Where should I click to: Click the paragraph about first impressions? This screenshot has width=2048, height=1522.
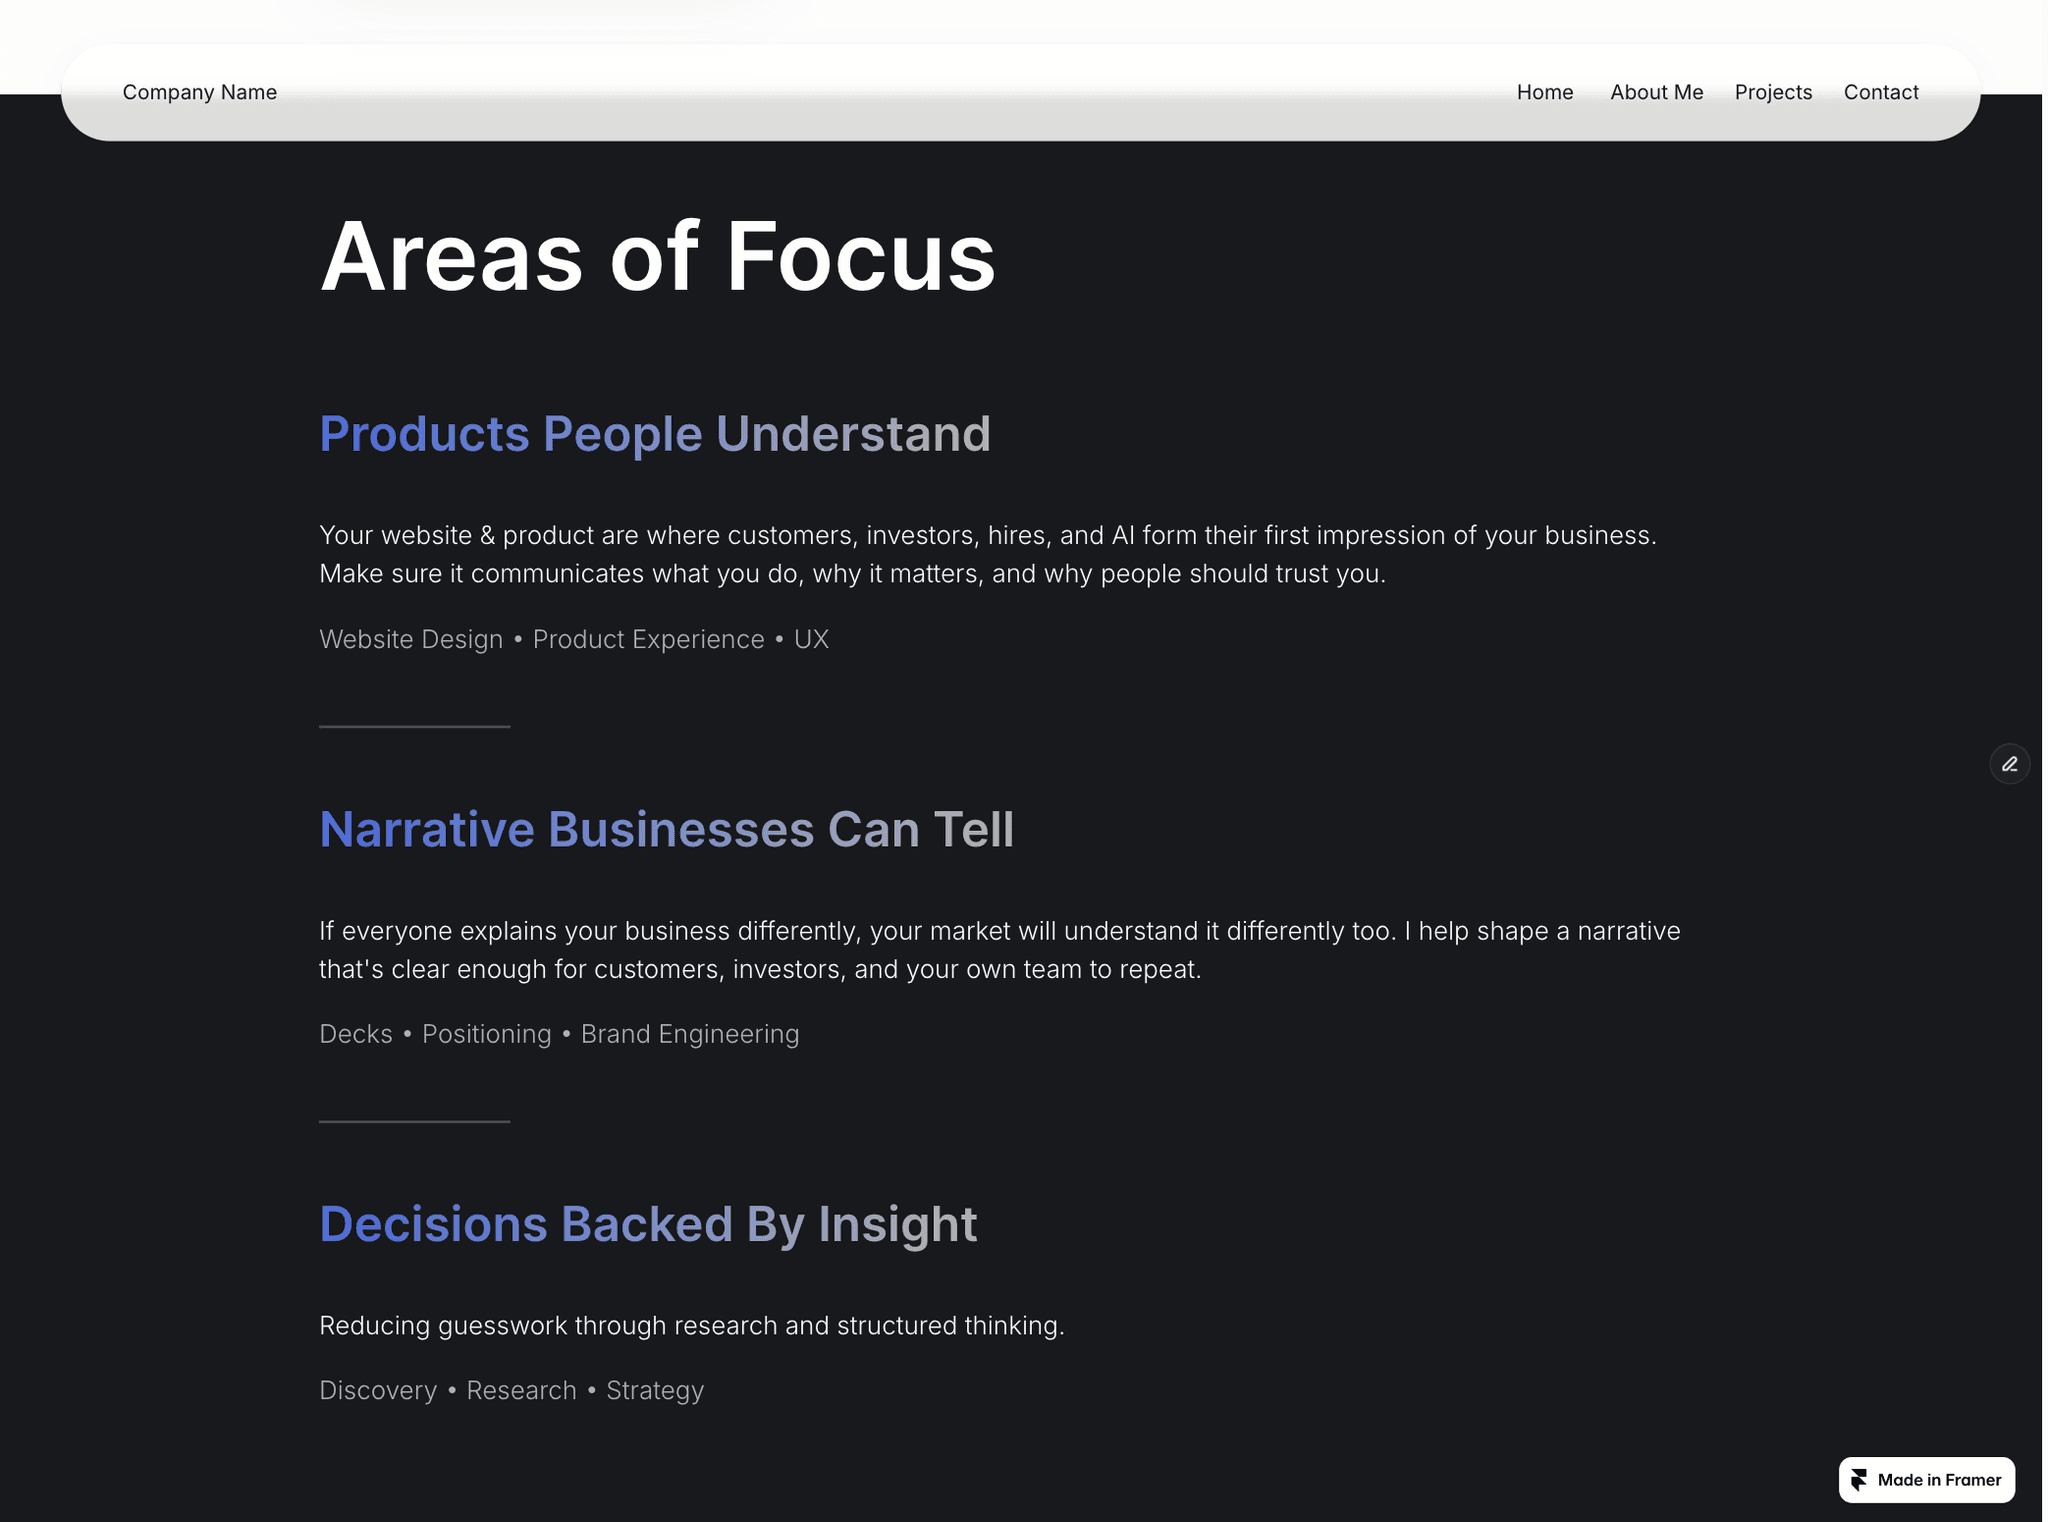pos(988,554)
